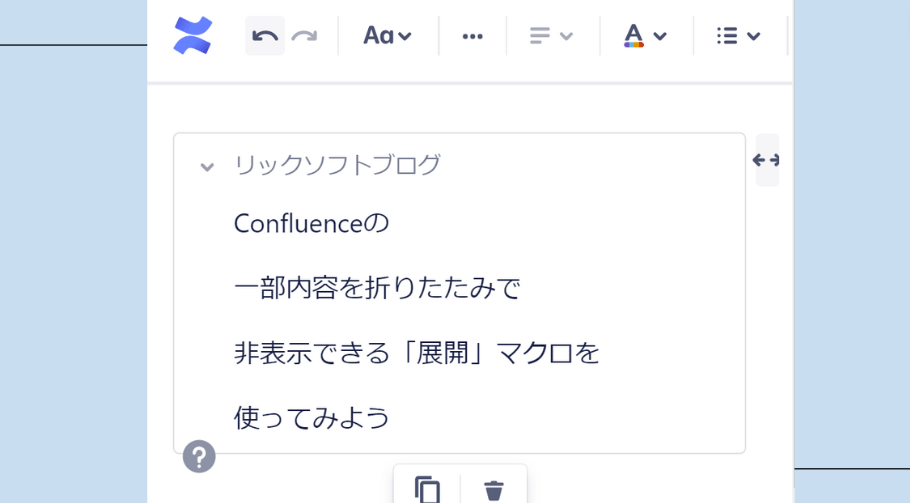Expand the chevron beside text color A
Image resolution: width=910 pixels, height=503 pixels.
click(660, 37)
